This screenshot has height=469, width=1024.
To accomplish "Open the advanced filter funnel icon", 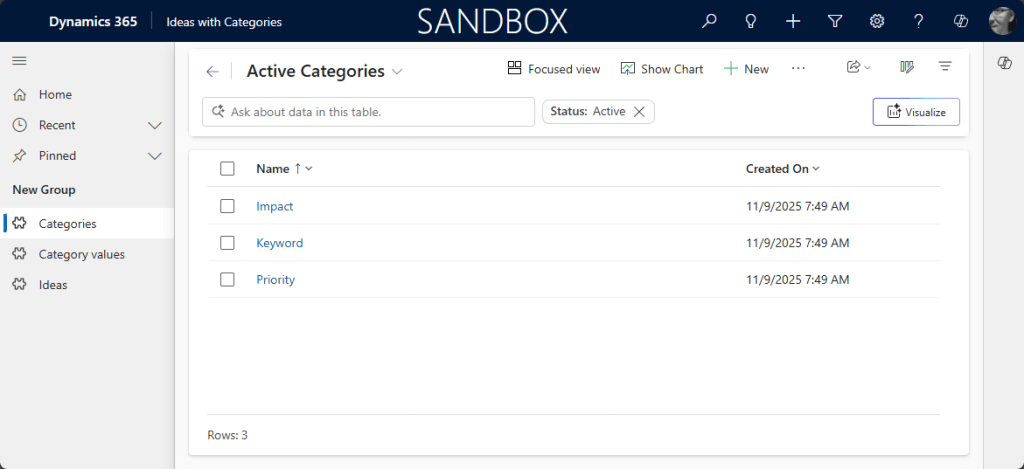I will [835, 21].
